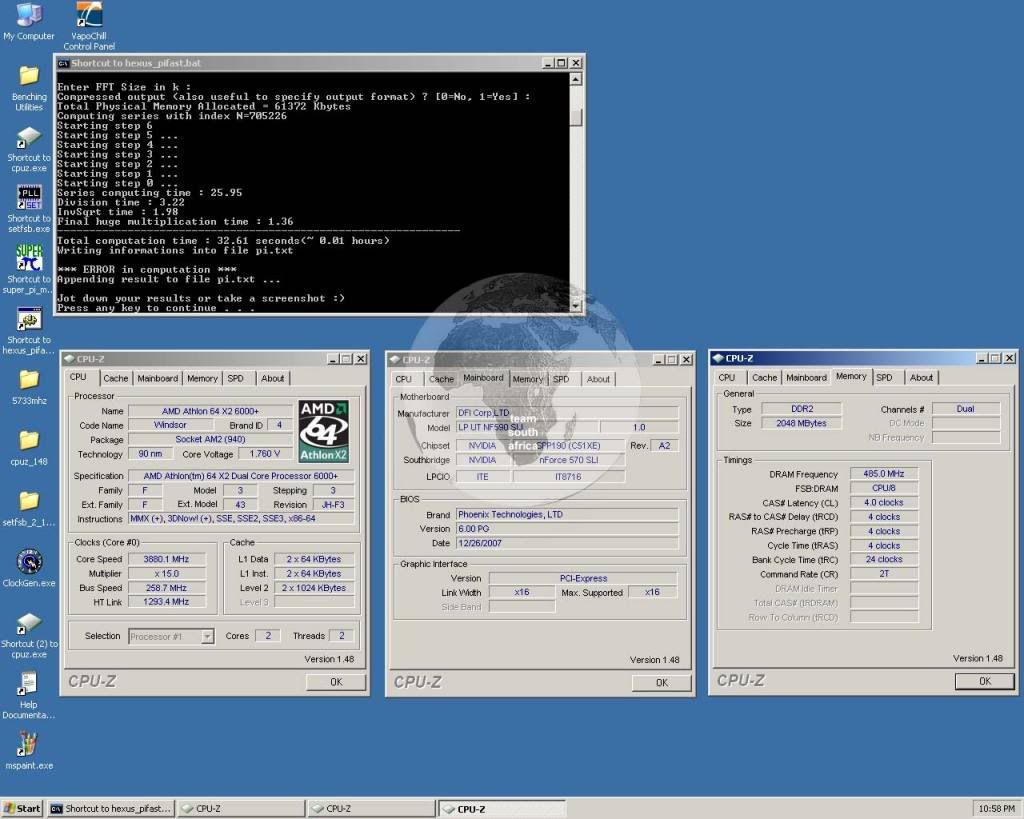Open Memory tab in CPU-Z processor window

coord(202,378)
